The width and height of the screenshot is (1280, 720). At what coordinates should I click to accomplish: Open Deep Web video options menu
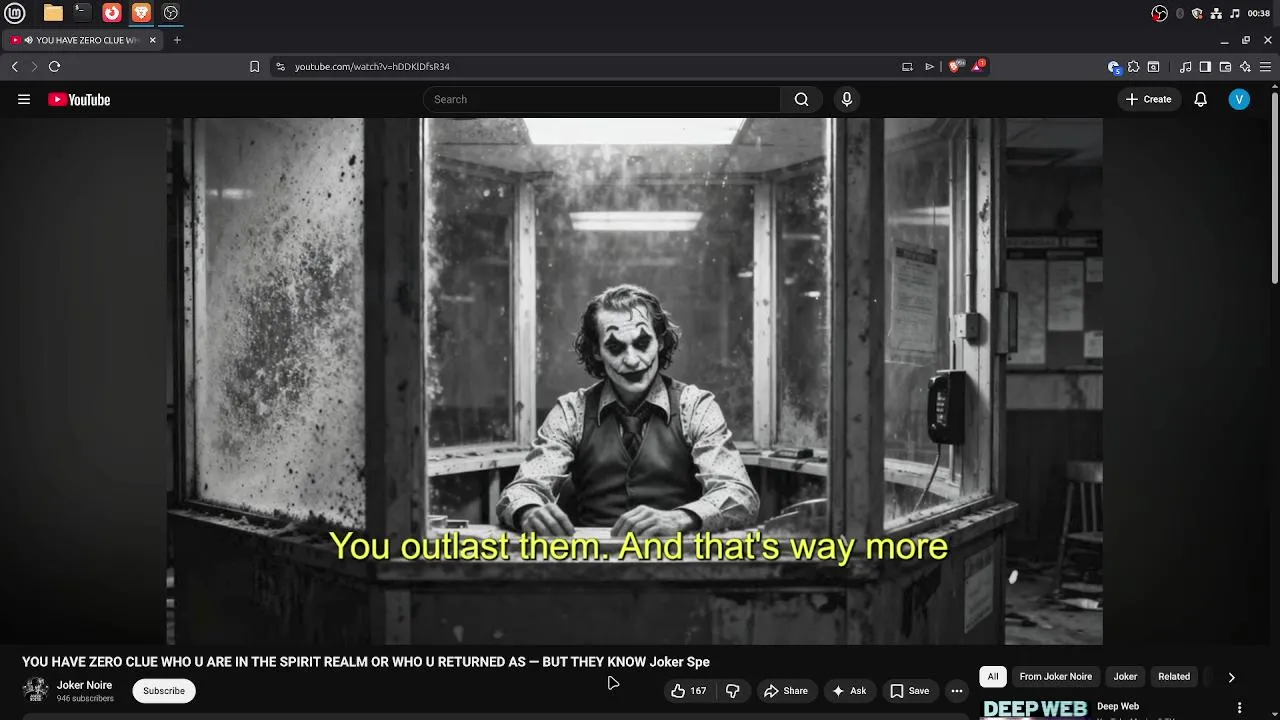point(1239,708)
